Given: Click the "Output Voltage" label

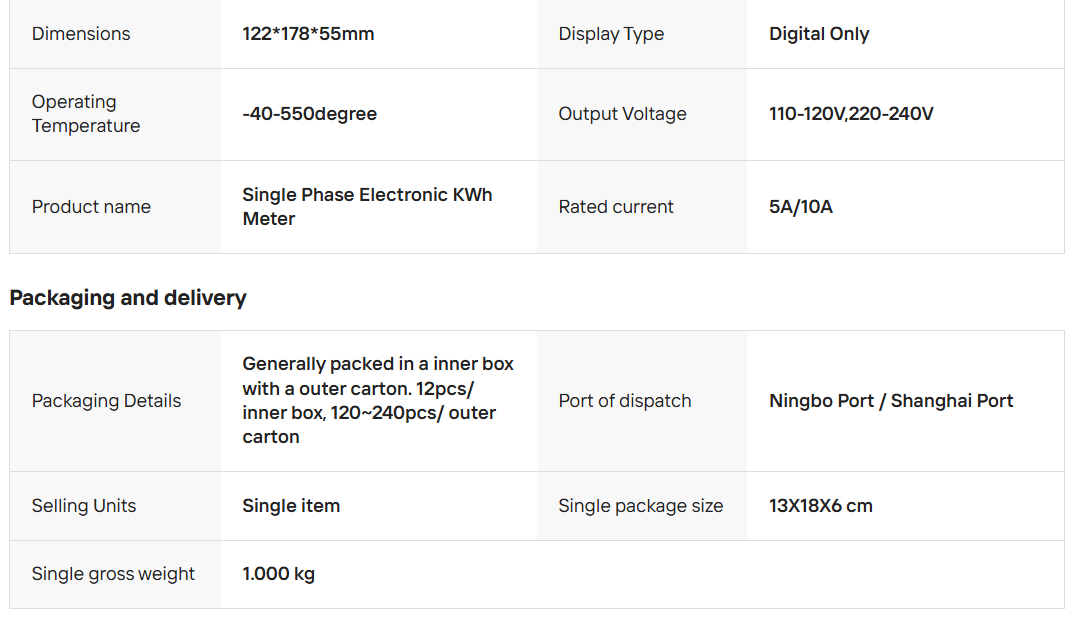Looking at the screenshot, I should coord(622,114).
